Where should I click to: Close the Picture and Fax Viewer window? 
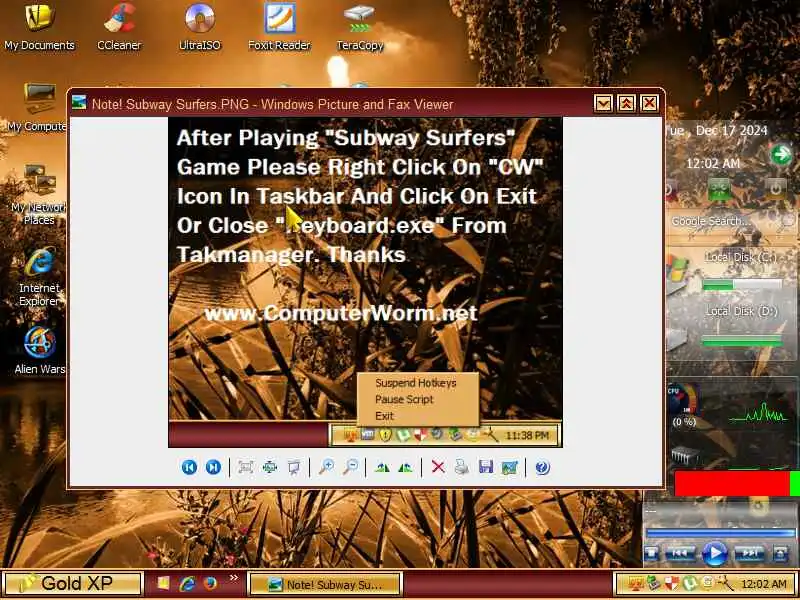(649, 104)
